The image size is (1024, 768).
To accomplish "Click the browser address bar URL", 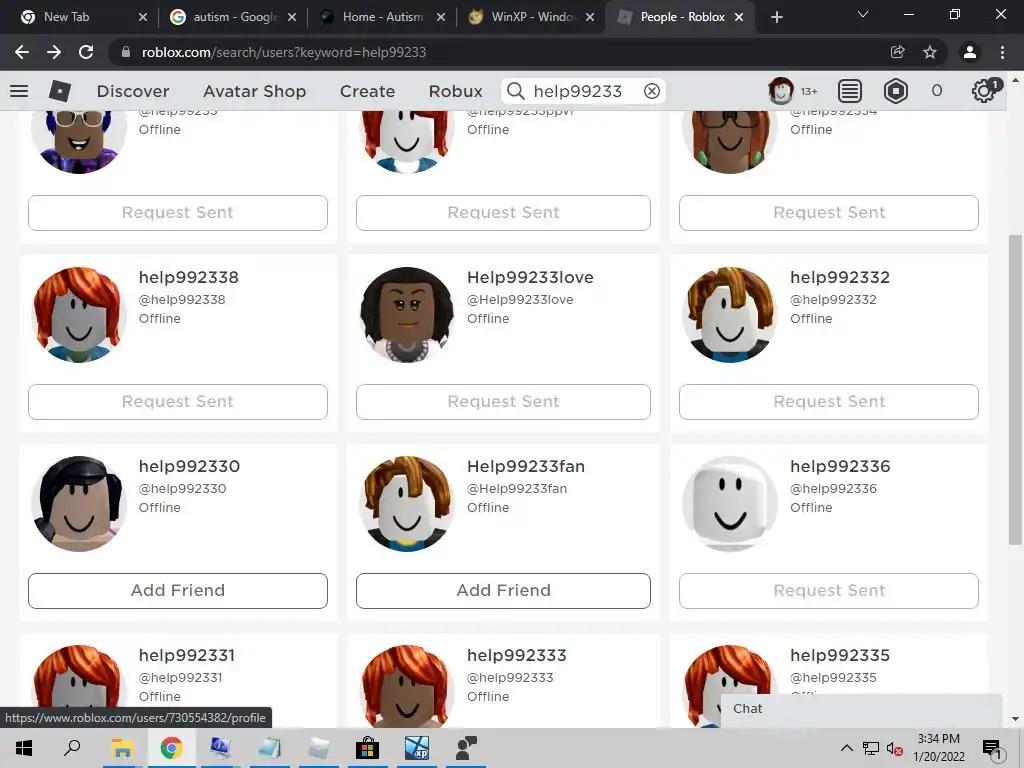I will pyautogui.click(x=283, y=52).
